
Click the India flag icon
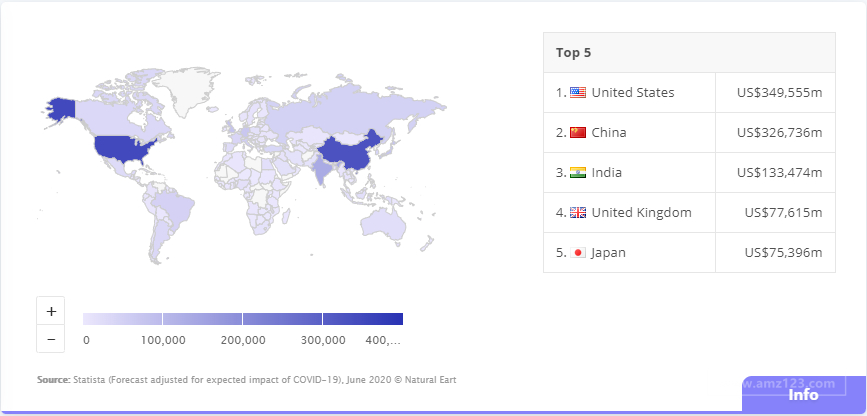[x=578, y=173]
